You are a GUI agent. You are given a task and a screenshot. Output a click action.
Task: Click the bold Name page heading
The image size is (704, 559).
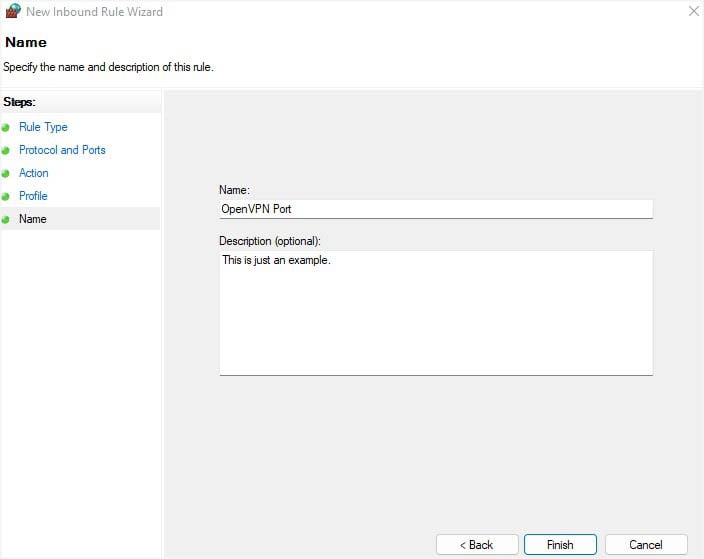click(x=26, y=43)
